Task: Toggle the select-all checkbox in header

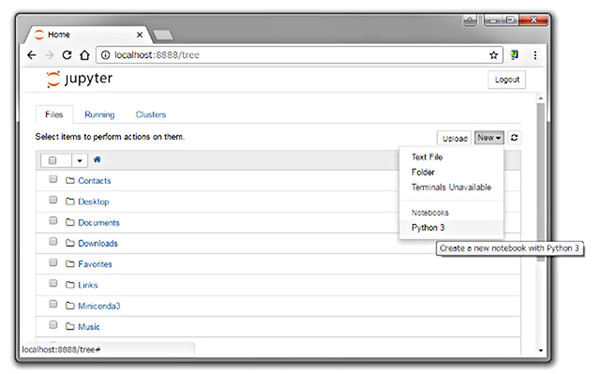Action: click(53, 160)
